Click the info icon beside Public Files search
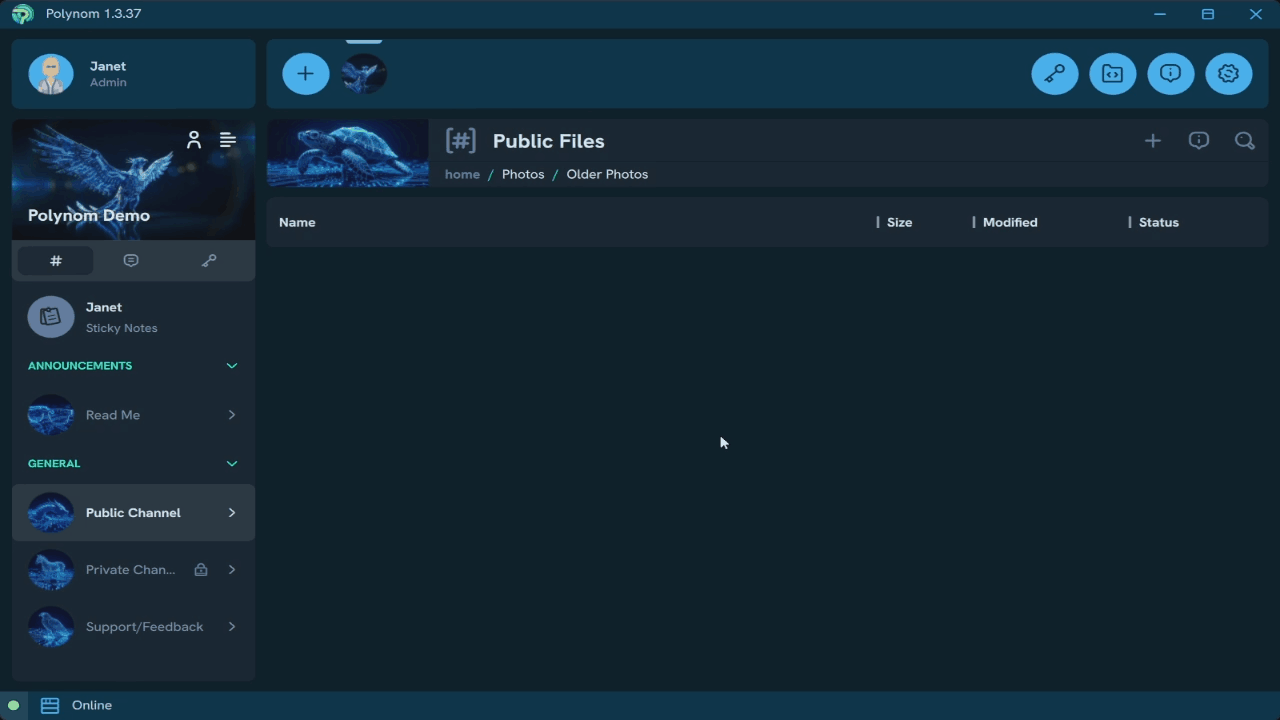 1199,140
